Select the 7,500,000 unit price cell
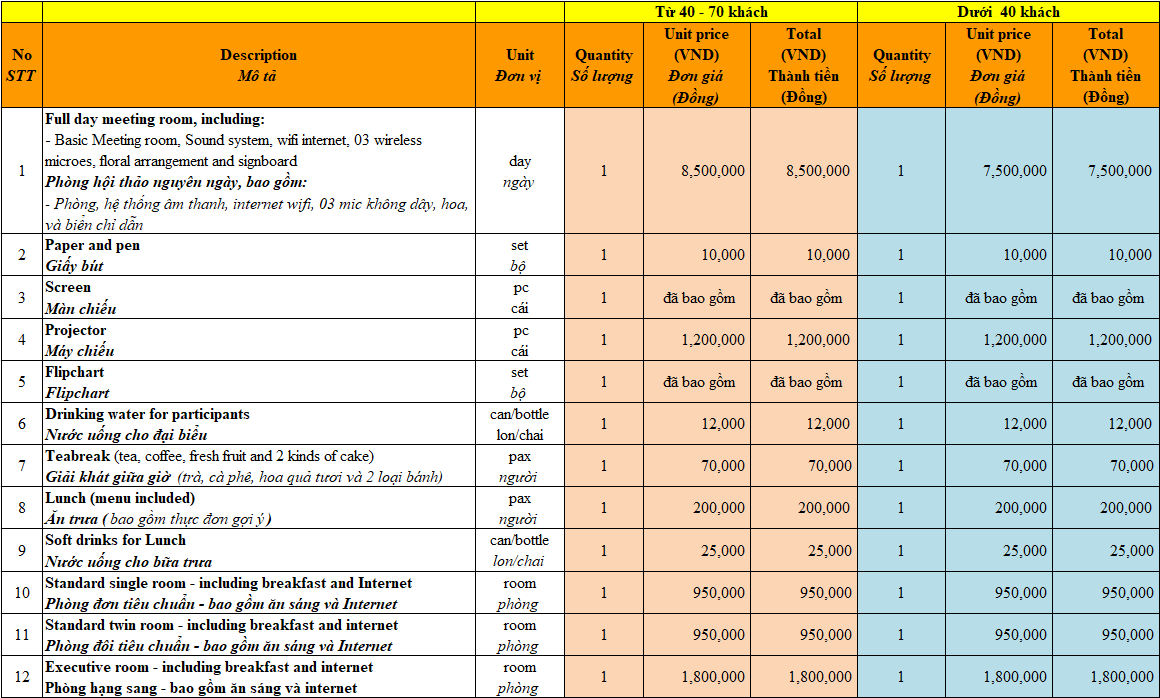1160x698 pixels. pos(999,171)
